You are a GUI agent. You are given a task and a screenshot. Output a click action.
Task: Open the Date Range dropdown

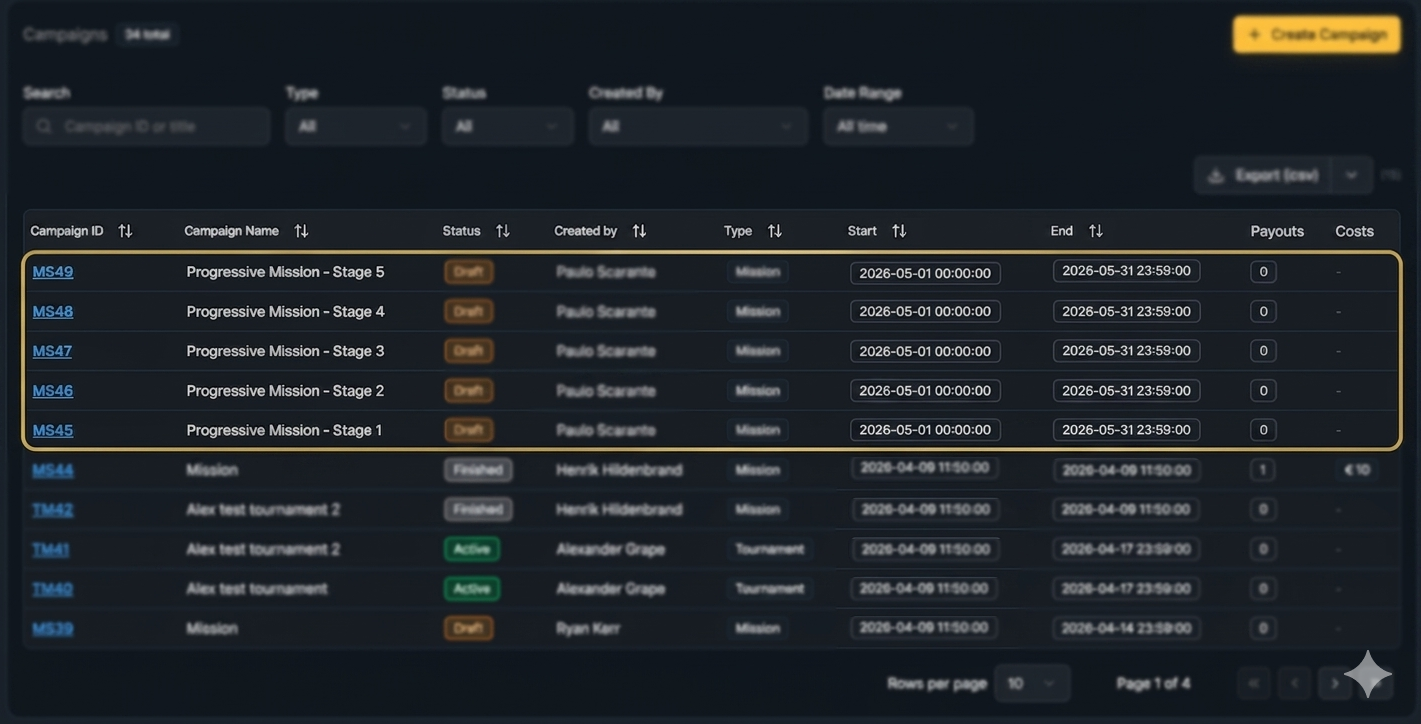(x=897, y=126)
